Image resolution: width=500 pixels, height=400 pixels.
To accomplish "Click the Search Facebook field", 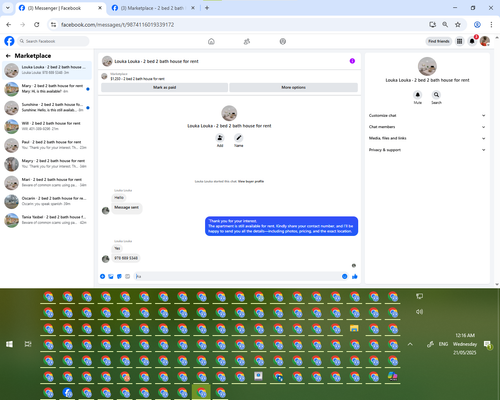I will 53,41.
